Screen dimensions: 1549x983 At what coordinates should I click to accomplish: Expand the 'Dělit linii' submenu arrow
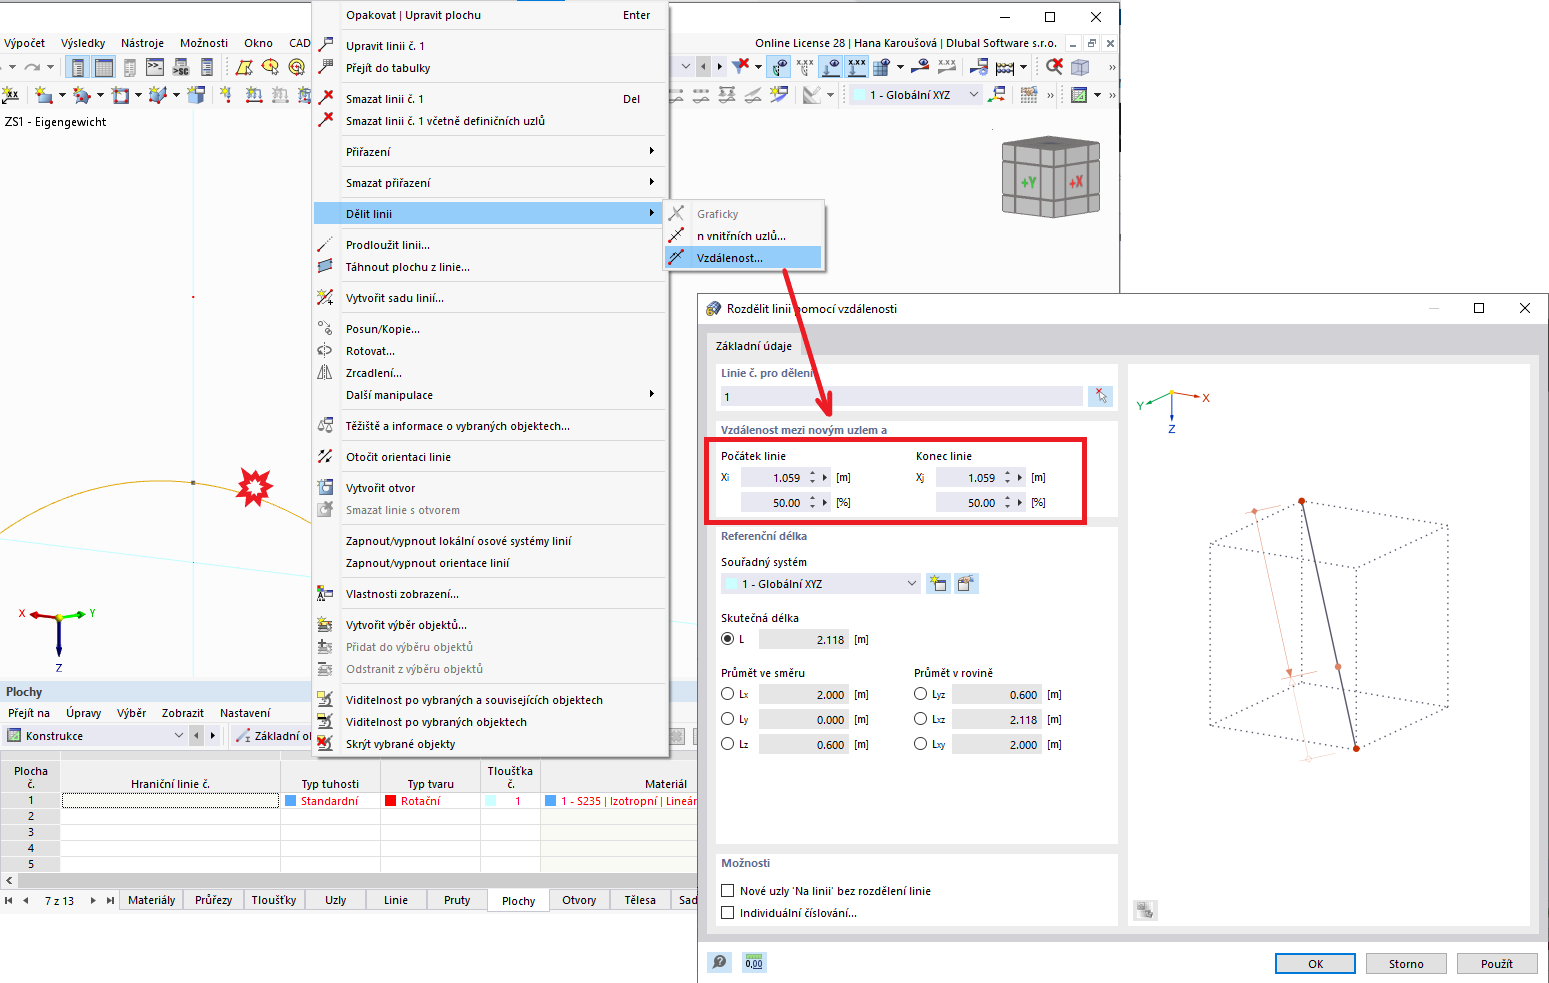click(651, 213)
